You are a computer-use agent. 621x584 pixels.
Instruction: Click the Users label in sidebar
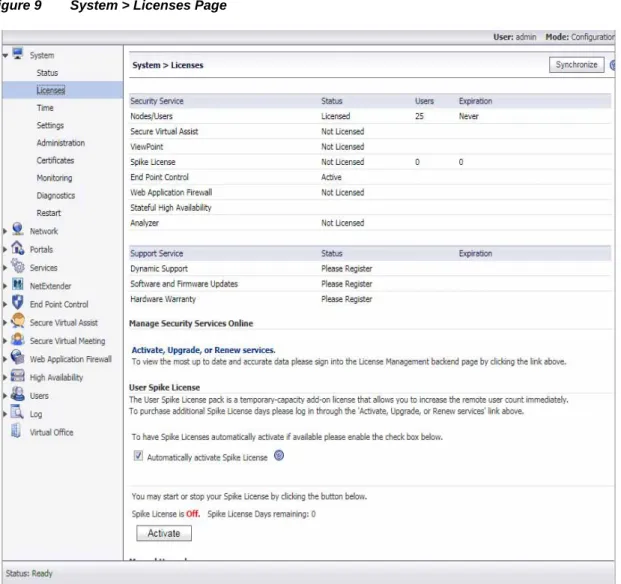tap(39, 396)
